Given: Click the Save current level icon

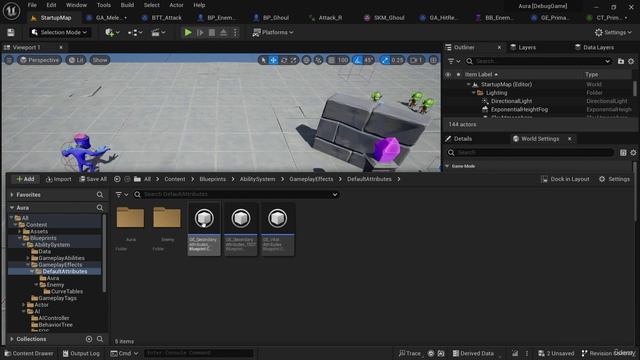Looking at the screenshot, I should (x=11, y=32).
